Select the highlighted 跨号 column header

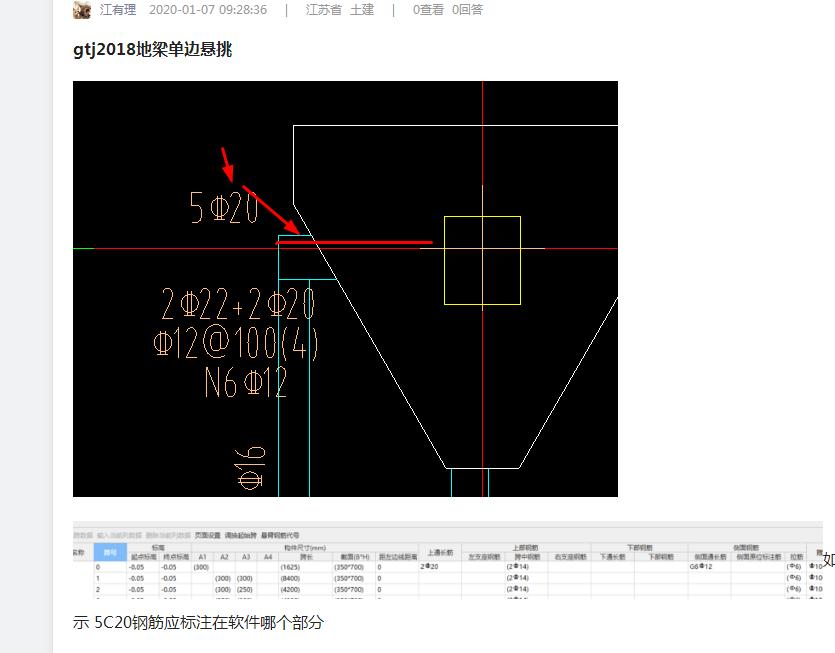(110, 552)
